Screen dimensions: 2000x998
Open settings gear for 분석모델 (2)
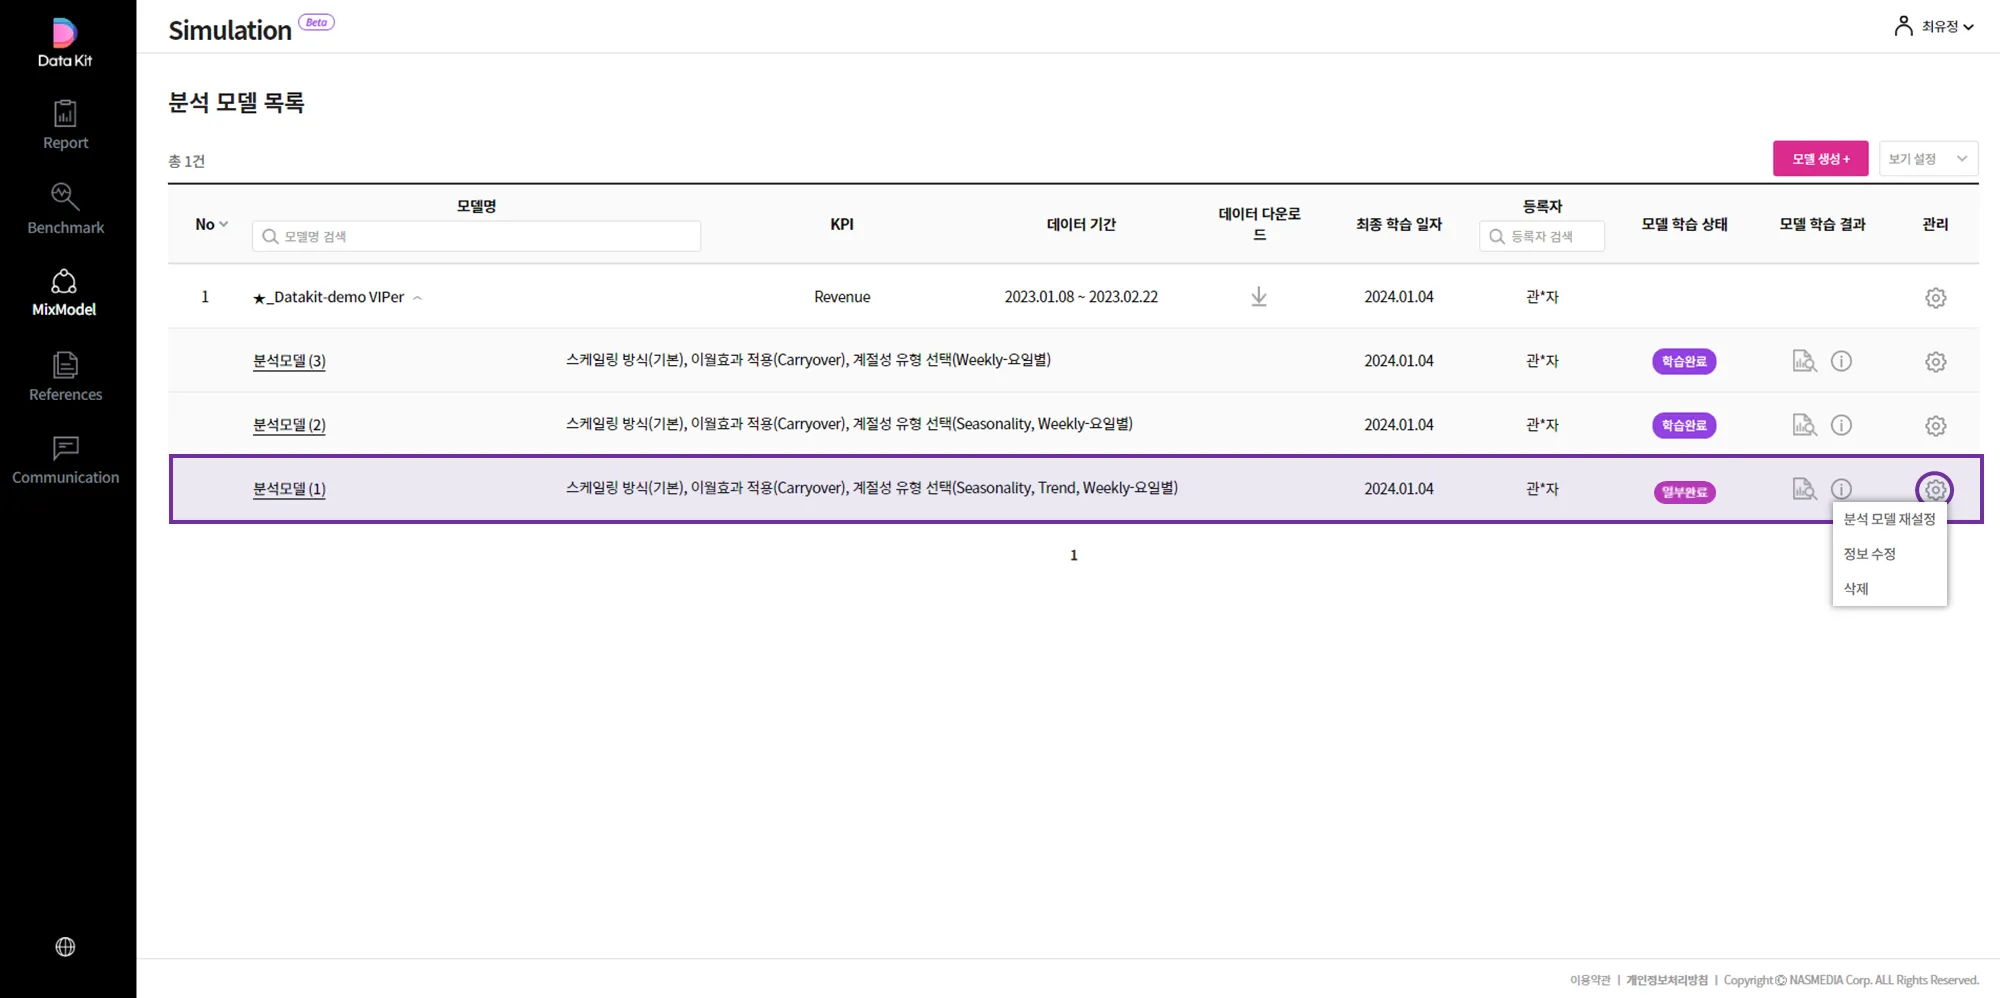(x=1935, y=426)
